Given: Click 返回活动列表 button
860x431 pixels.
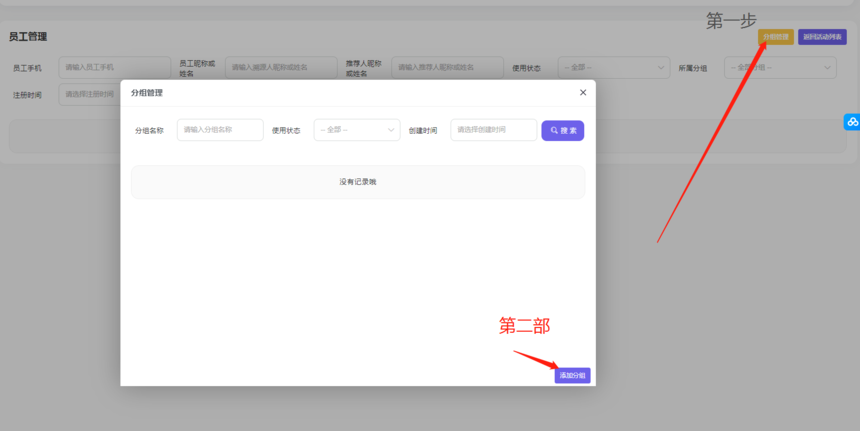Looking at the screenshot, I should (x=822, y=37).
